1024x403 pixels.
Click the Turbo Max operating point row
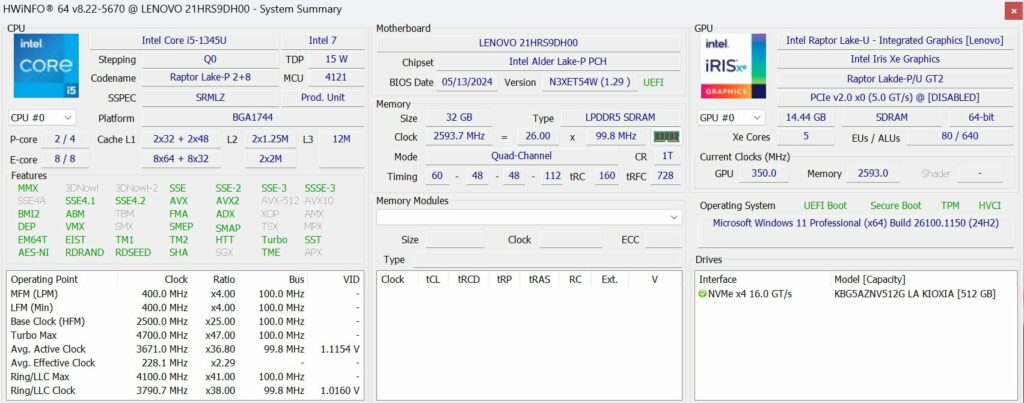pyautogui.click(x=185, y=335)
